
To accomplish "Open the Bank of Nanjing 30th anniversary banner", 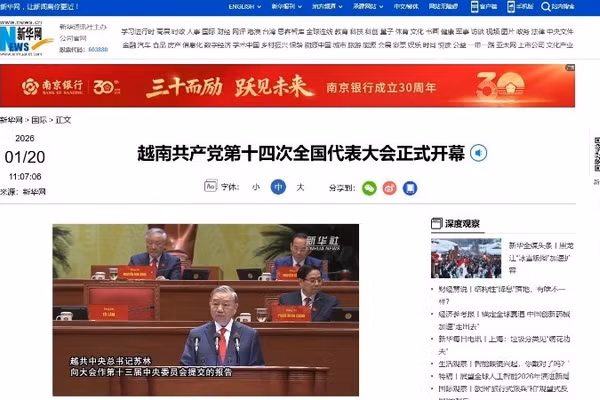I will (298, 87).
